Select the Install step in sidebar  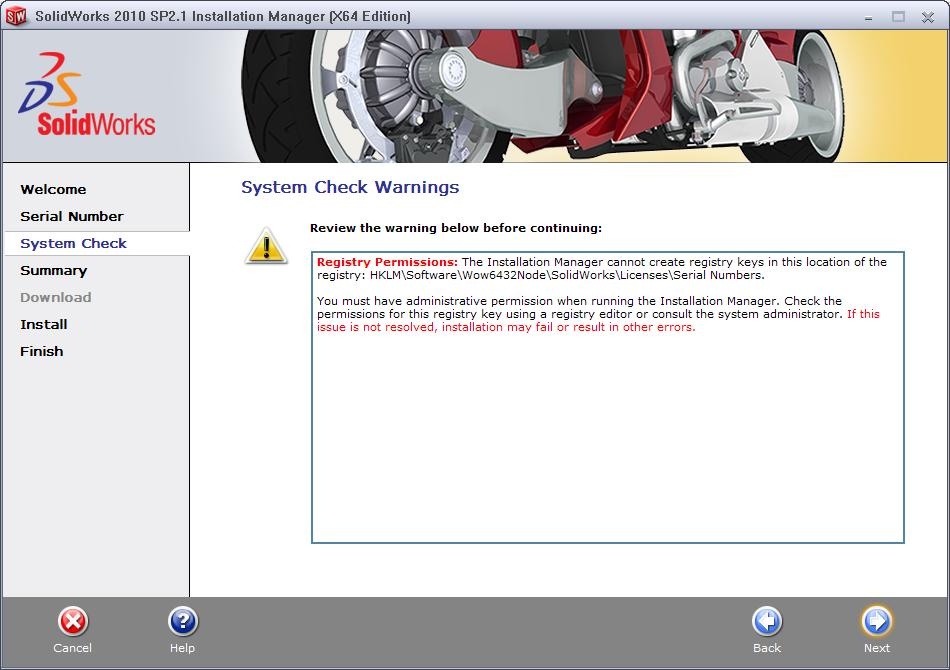pos(44,325)
